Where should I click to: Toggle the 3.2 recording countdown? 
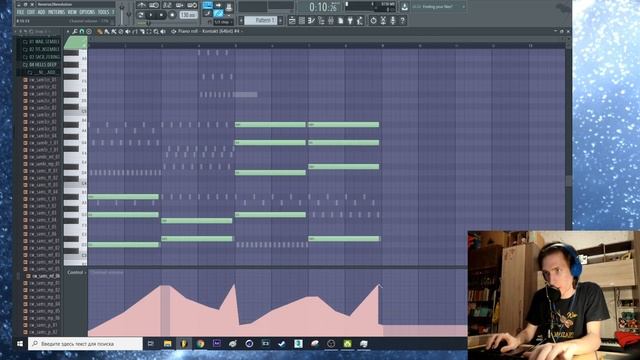click(167, 5)
